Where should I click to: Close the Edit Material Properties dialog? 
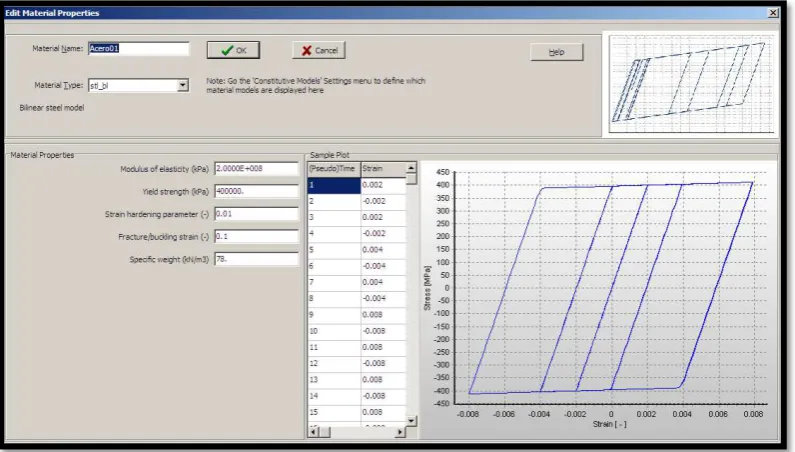coord(773,13)
